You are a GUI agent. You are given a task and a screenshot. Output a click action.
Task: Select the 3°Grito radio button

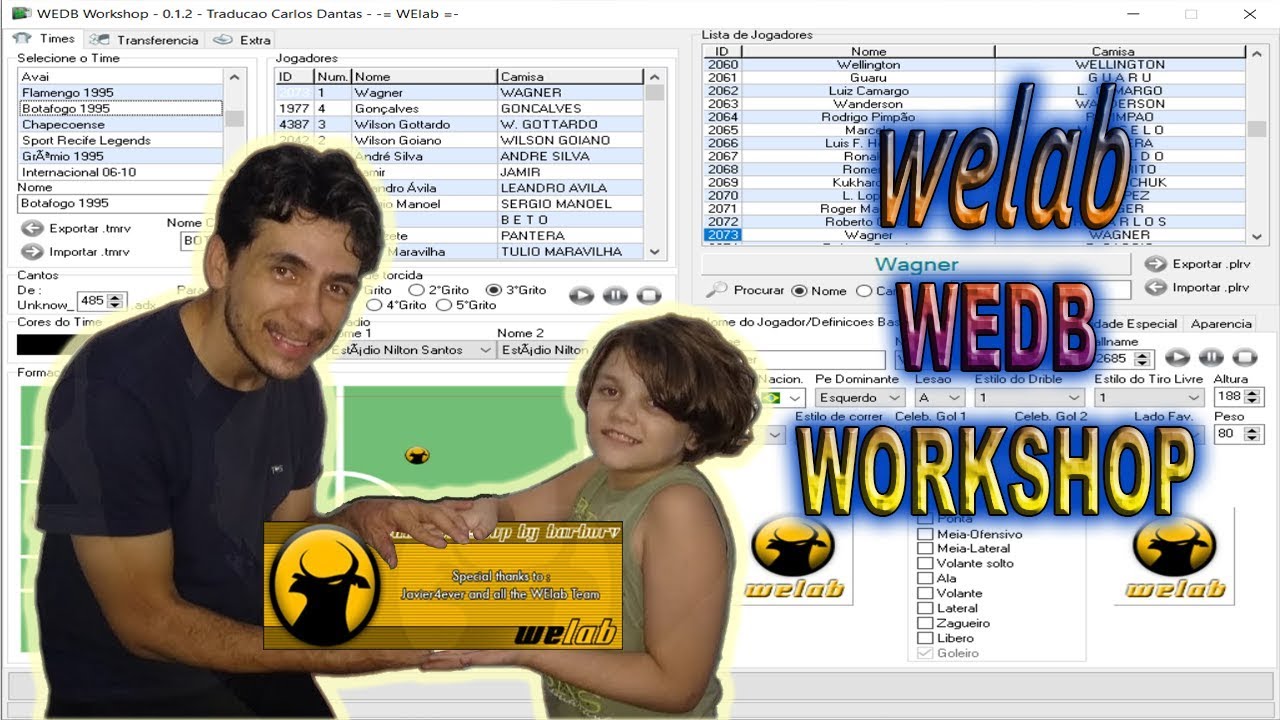click(493, 290)
